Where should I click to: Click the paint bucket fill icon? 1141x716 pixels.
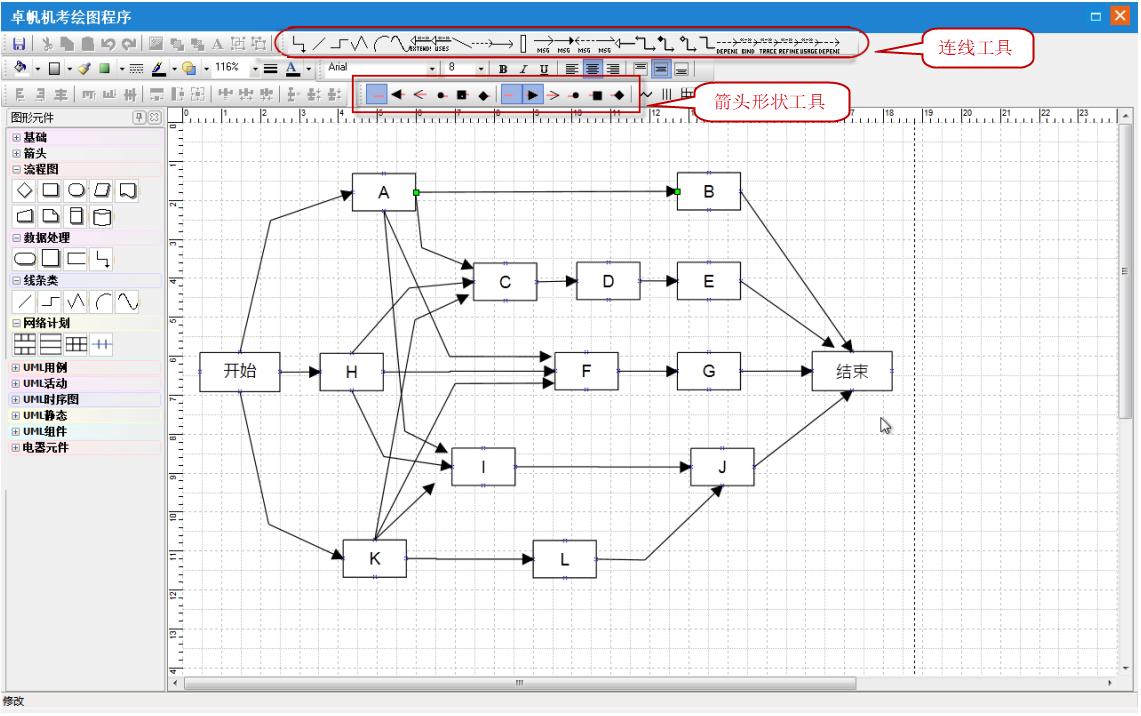click(20, 68)
